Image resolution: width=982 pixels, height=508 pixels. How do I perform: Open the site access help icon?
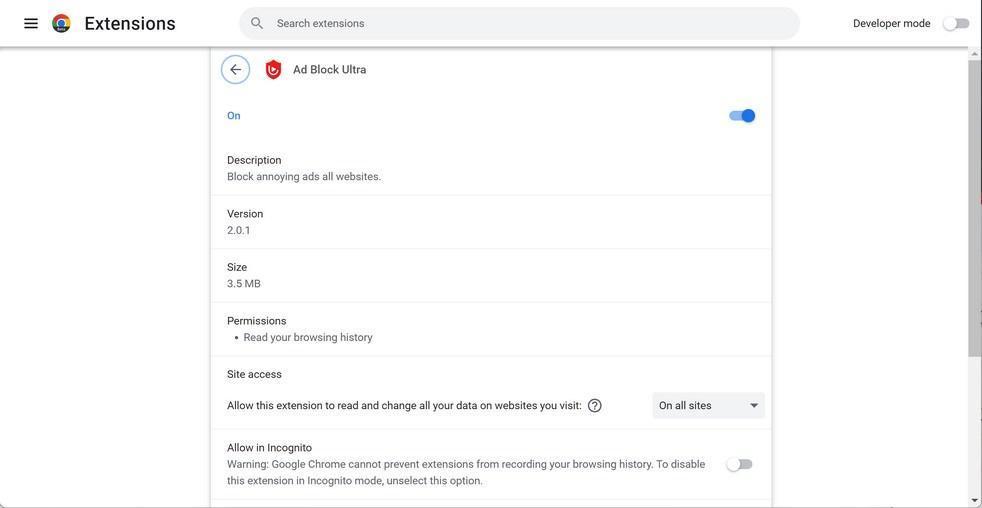point(595,406)
